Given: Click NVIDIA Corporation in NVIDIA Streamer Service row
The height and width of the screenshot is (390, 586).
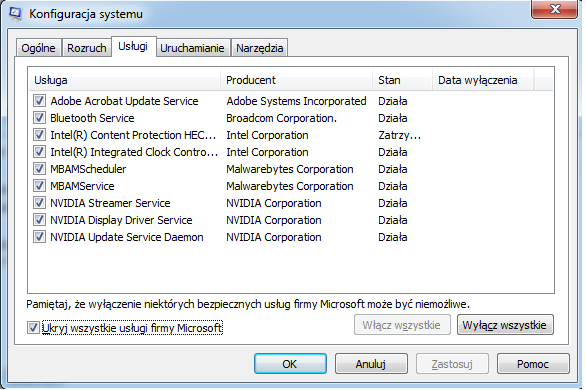Looking at the screenshot, I should pos(274,203).
